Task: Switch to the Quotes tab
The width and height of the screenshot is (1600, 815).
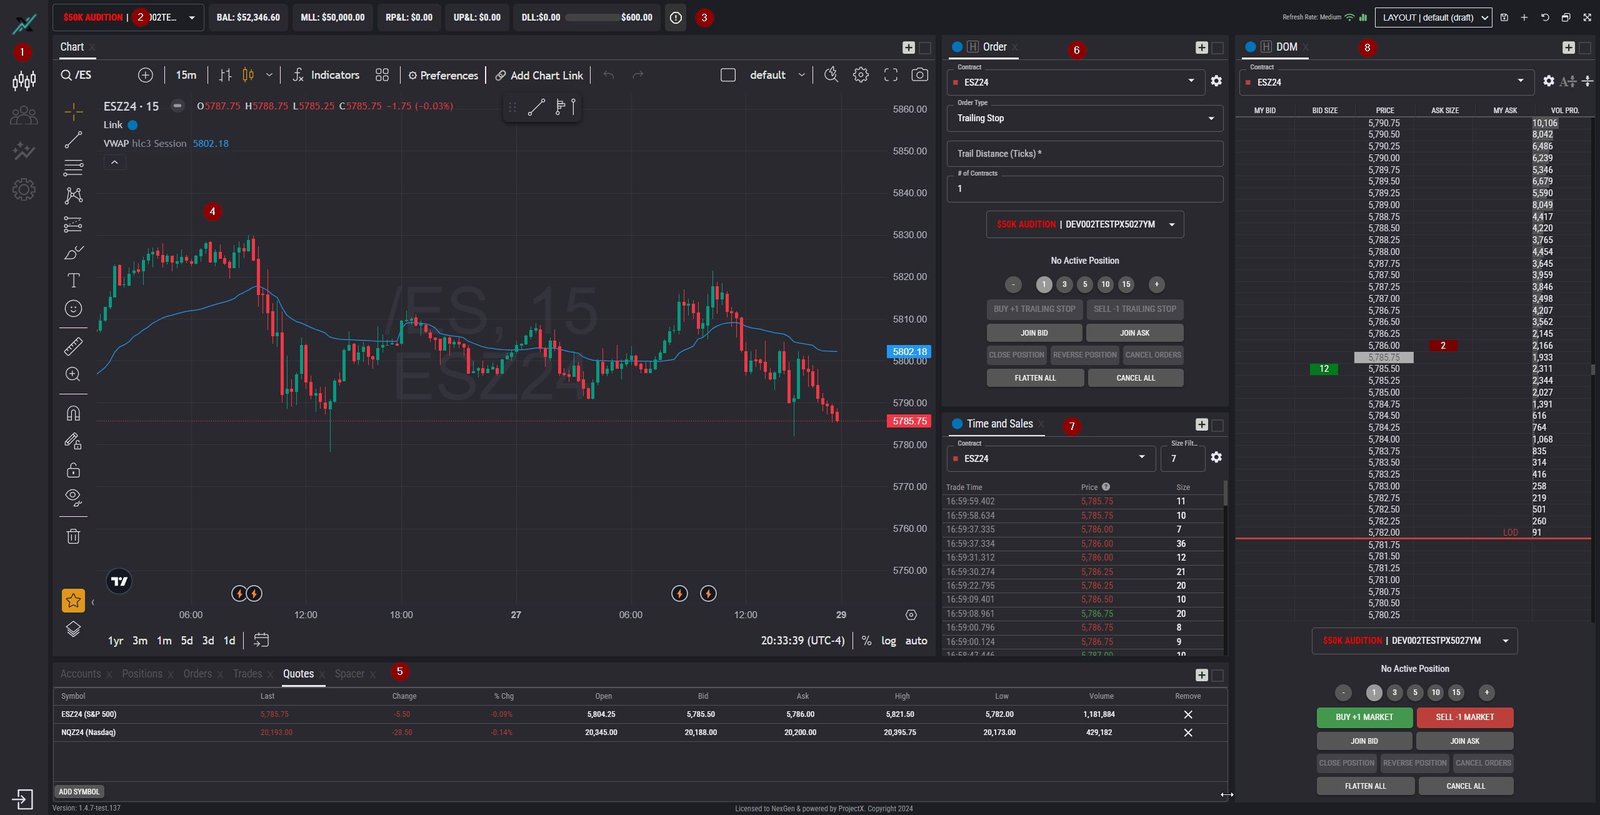Action: 298,674
